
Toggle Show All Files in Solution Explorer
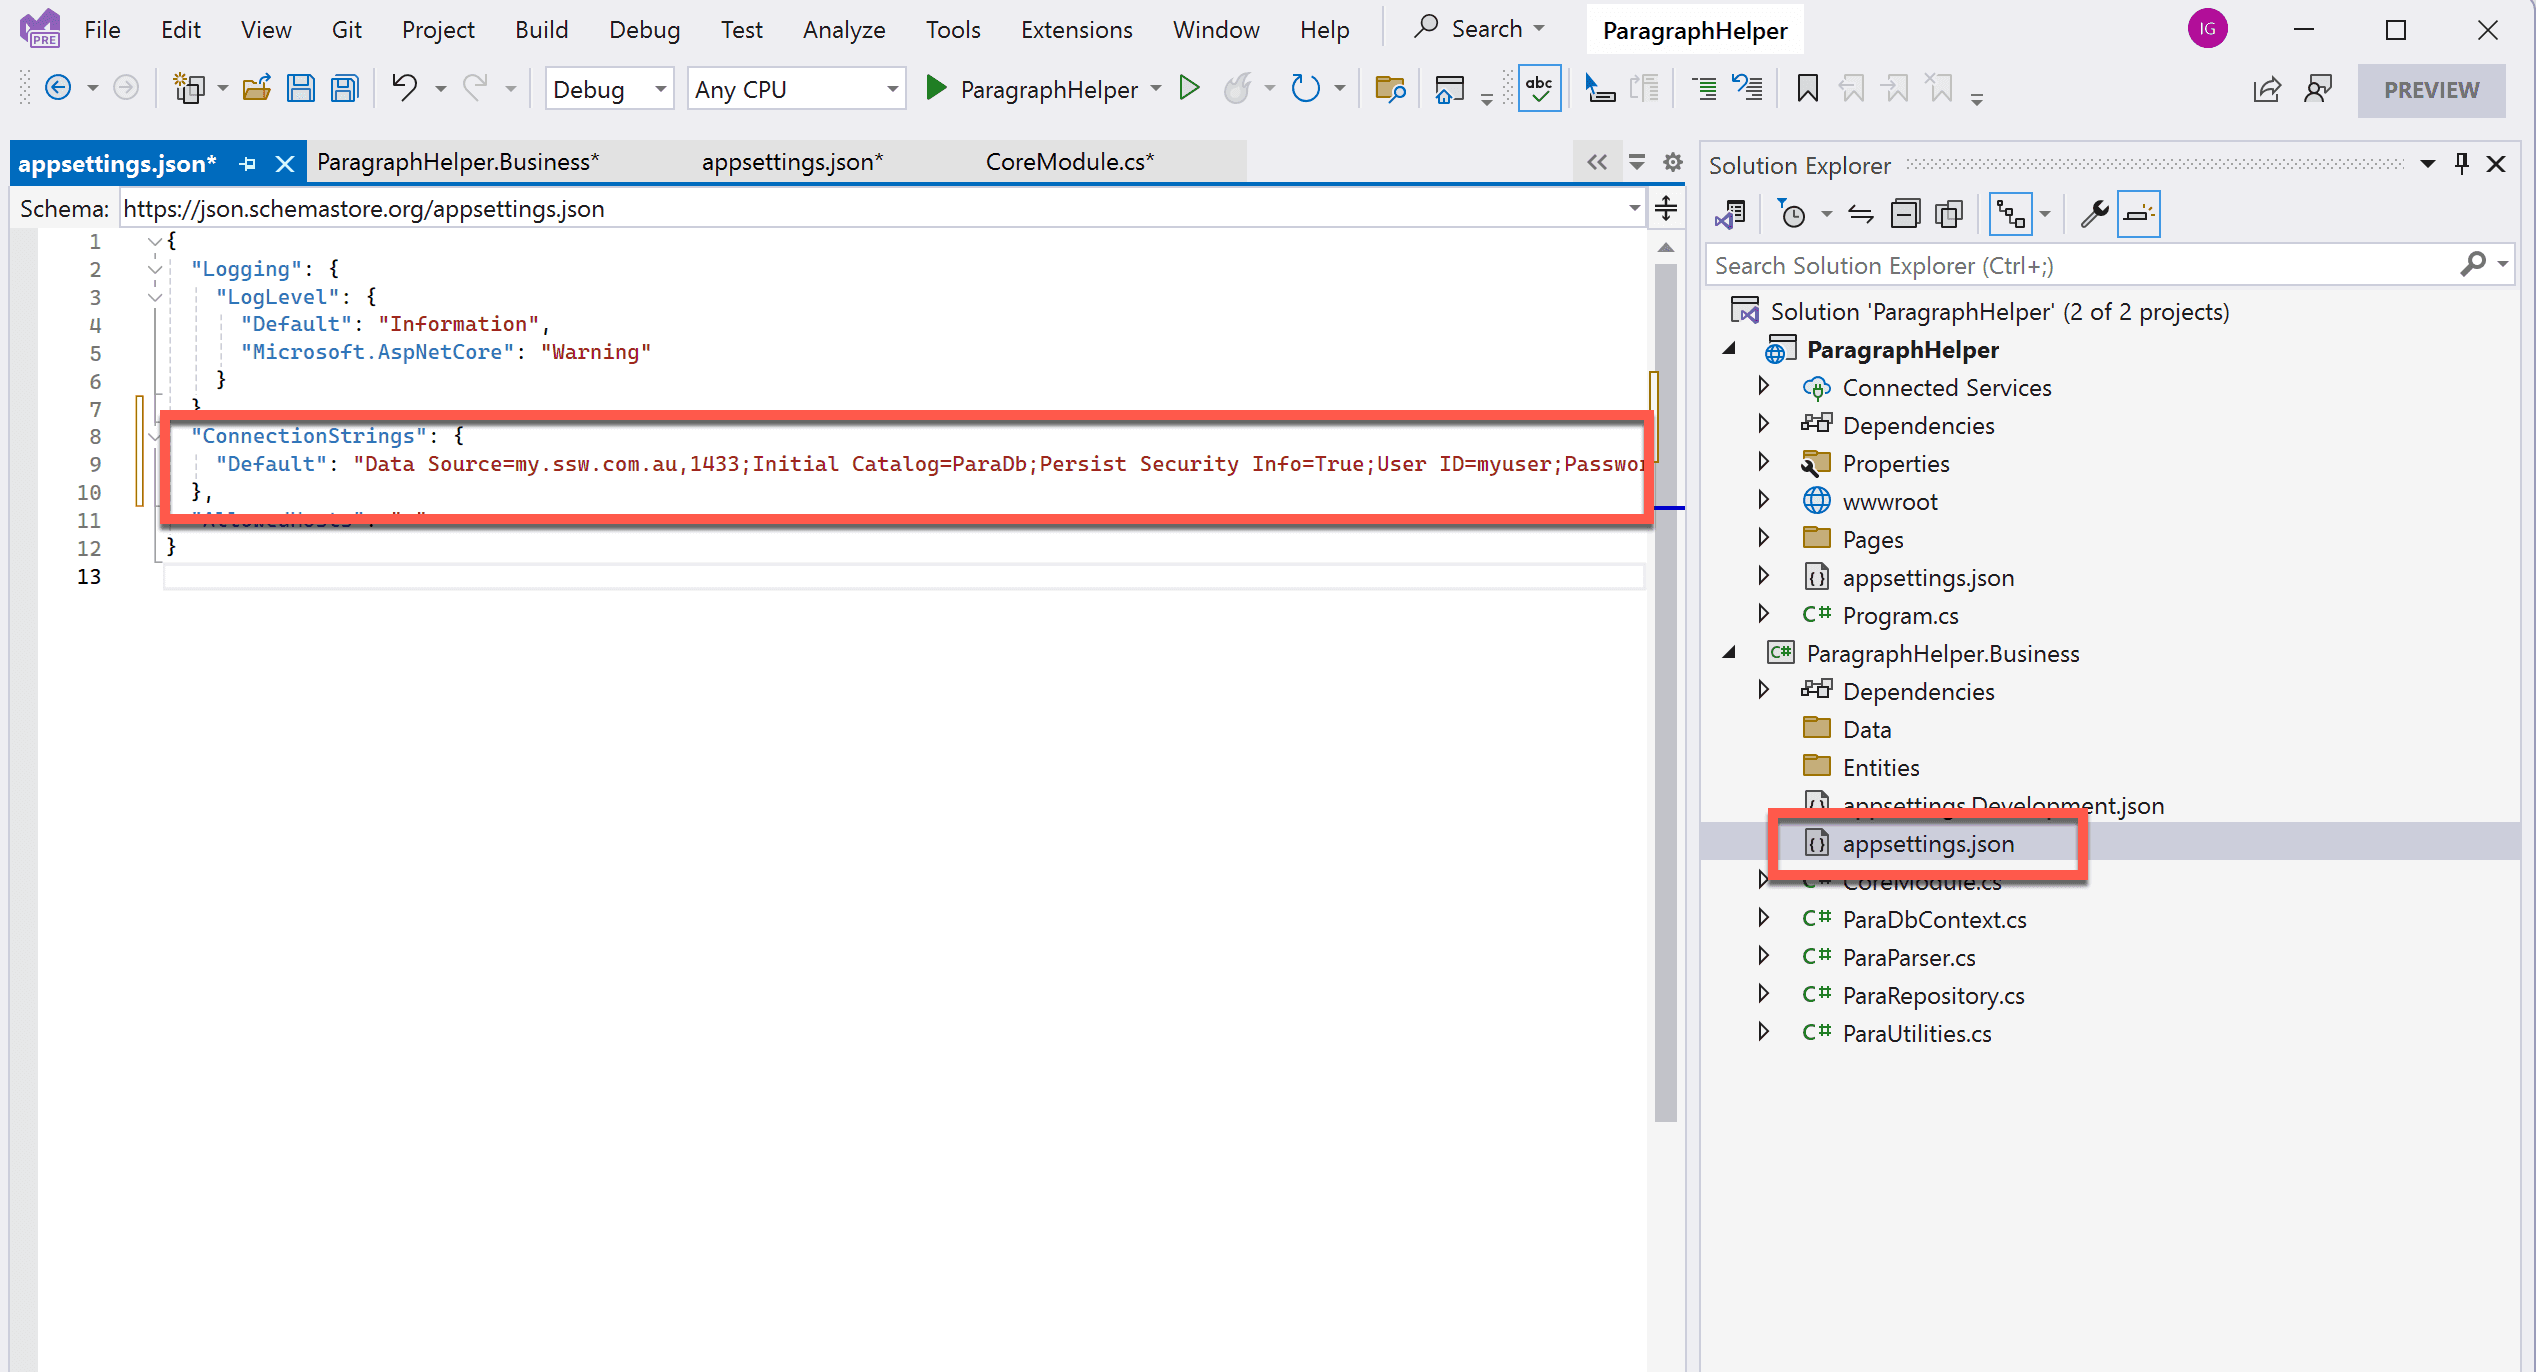click(x=1949, y=214)
